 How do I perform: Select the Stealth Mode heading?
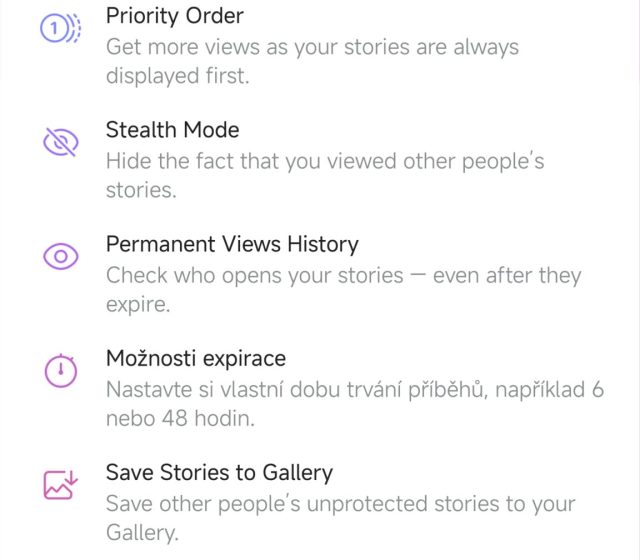click(172, 130)
